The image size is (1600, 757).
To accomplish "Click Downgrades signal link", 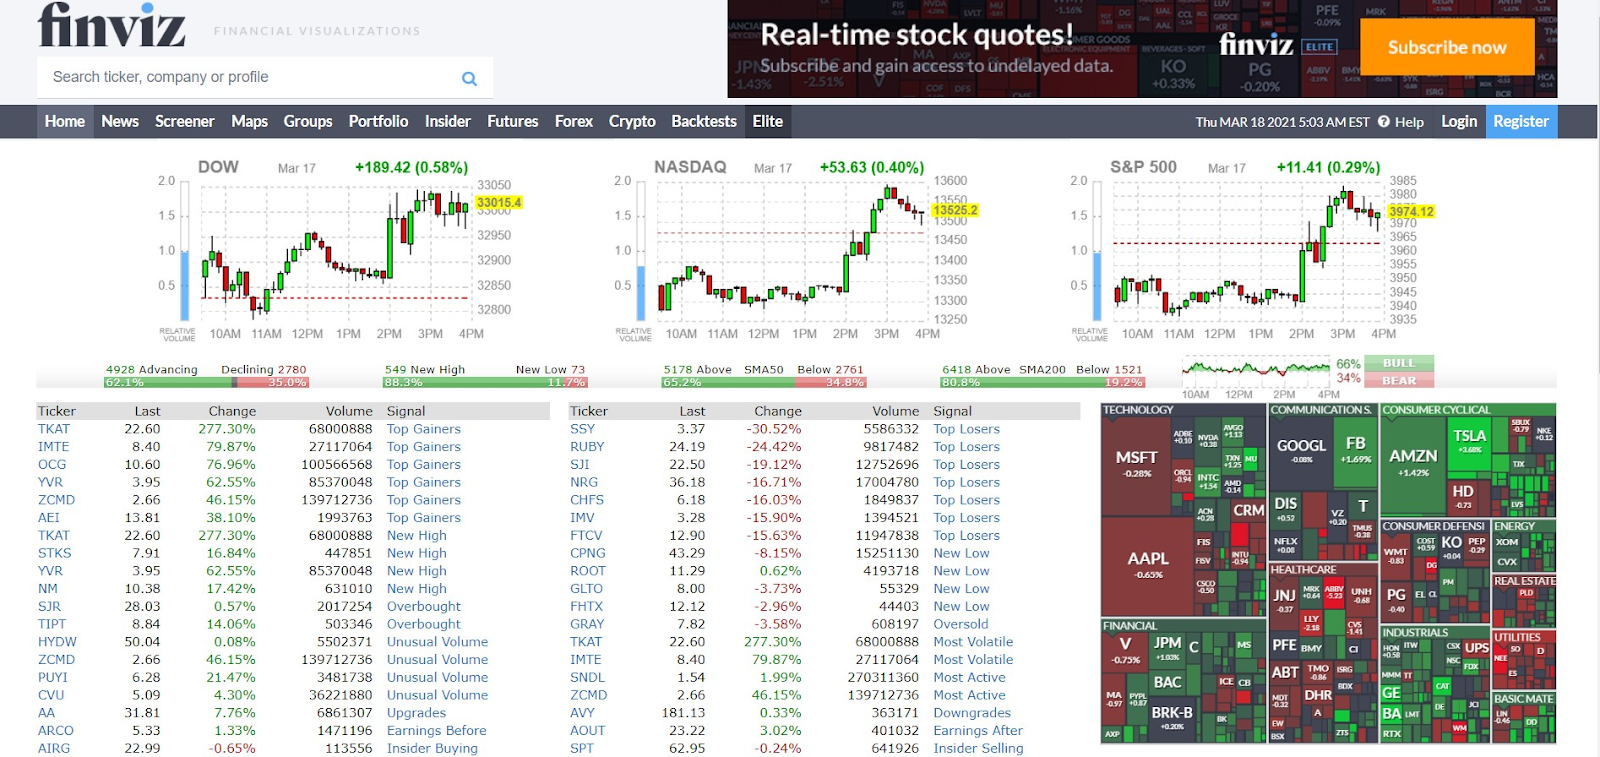I will point(972,713).
